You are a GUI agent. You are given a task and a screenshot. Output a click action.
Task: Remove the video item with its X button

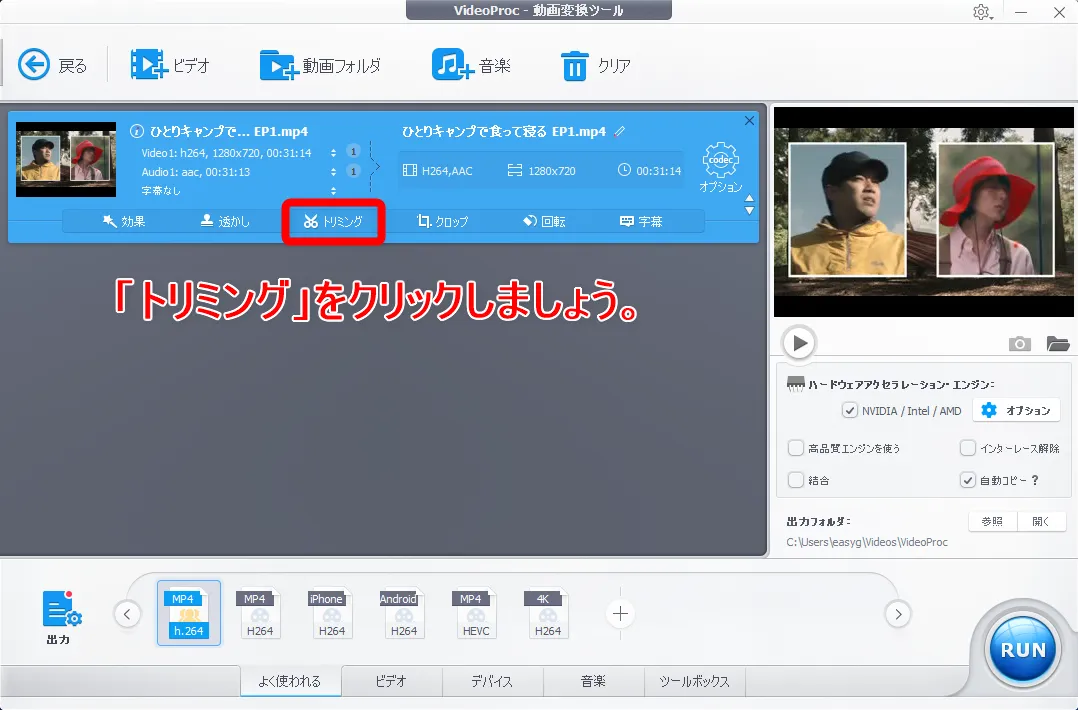click(x=749, y=121)
